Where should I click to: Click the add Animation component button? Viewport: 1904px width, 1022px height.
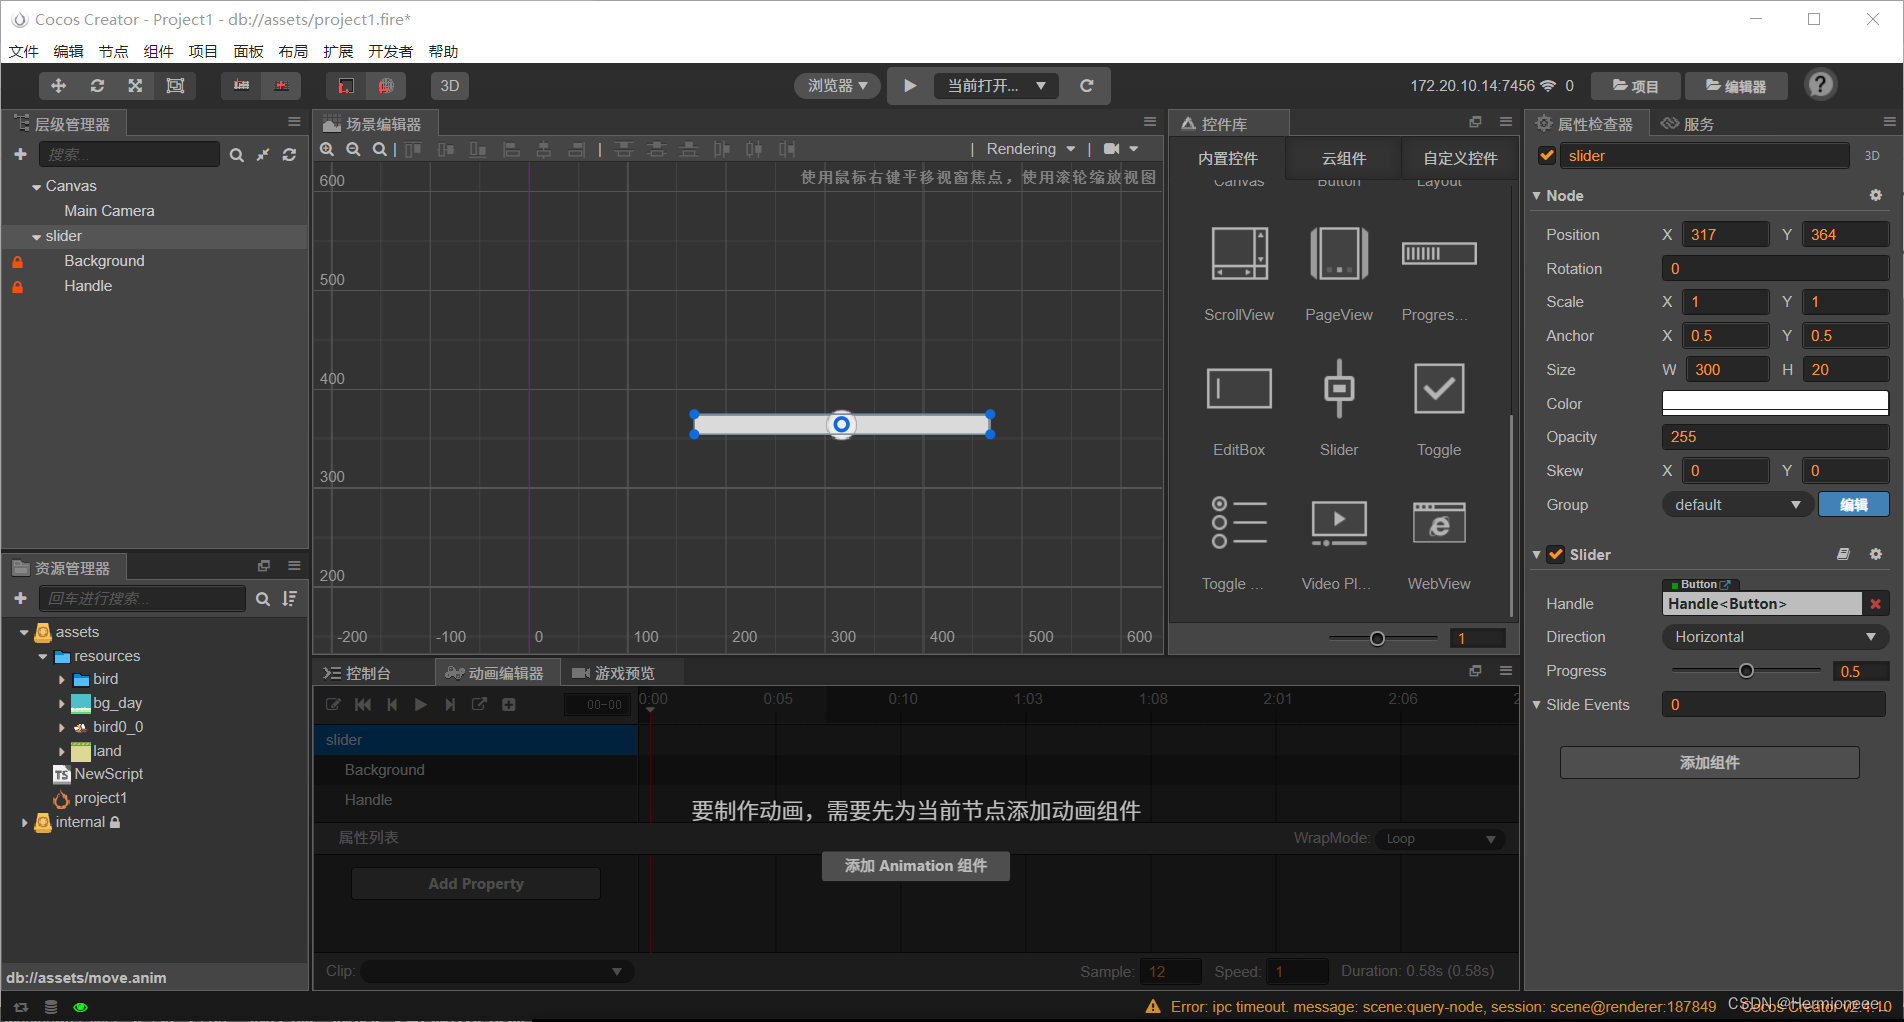pyautogui.click(x=915, y=866)
